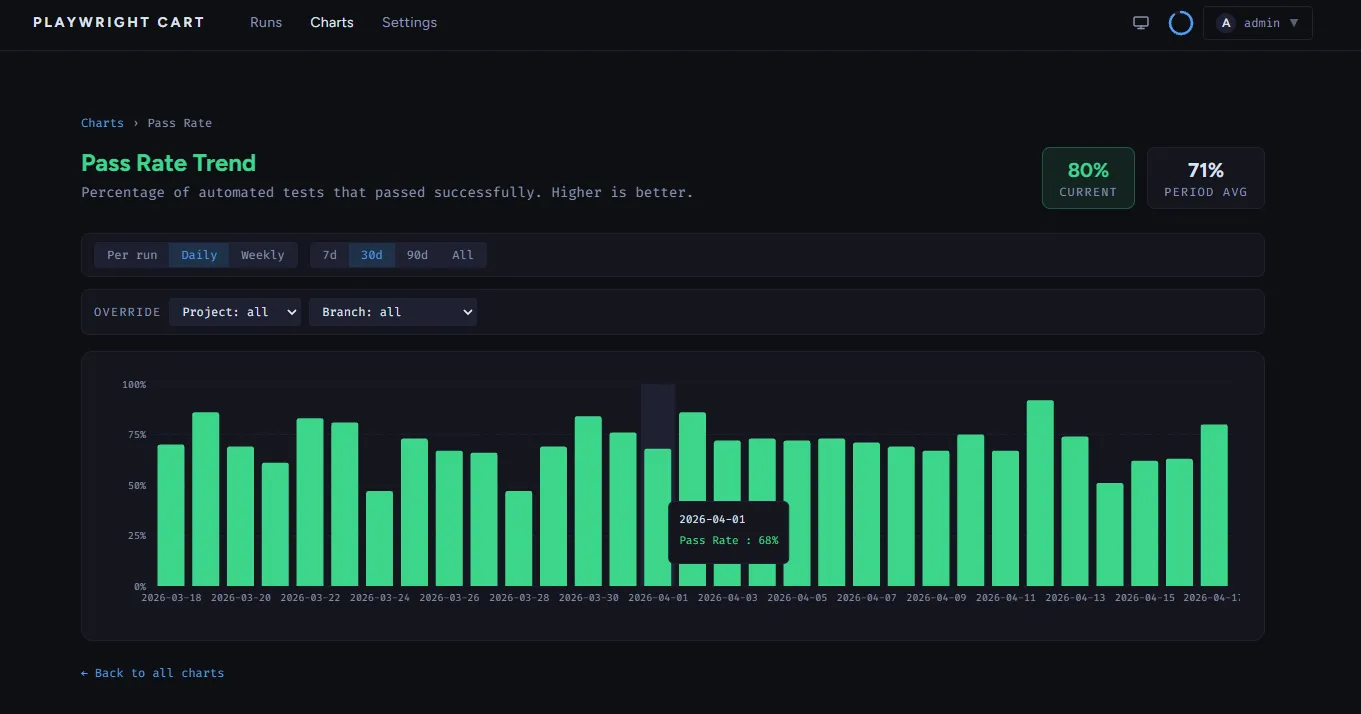Select Weekly grouping
The height and width of the screenshot is (714, 1361).
point(263,255)
